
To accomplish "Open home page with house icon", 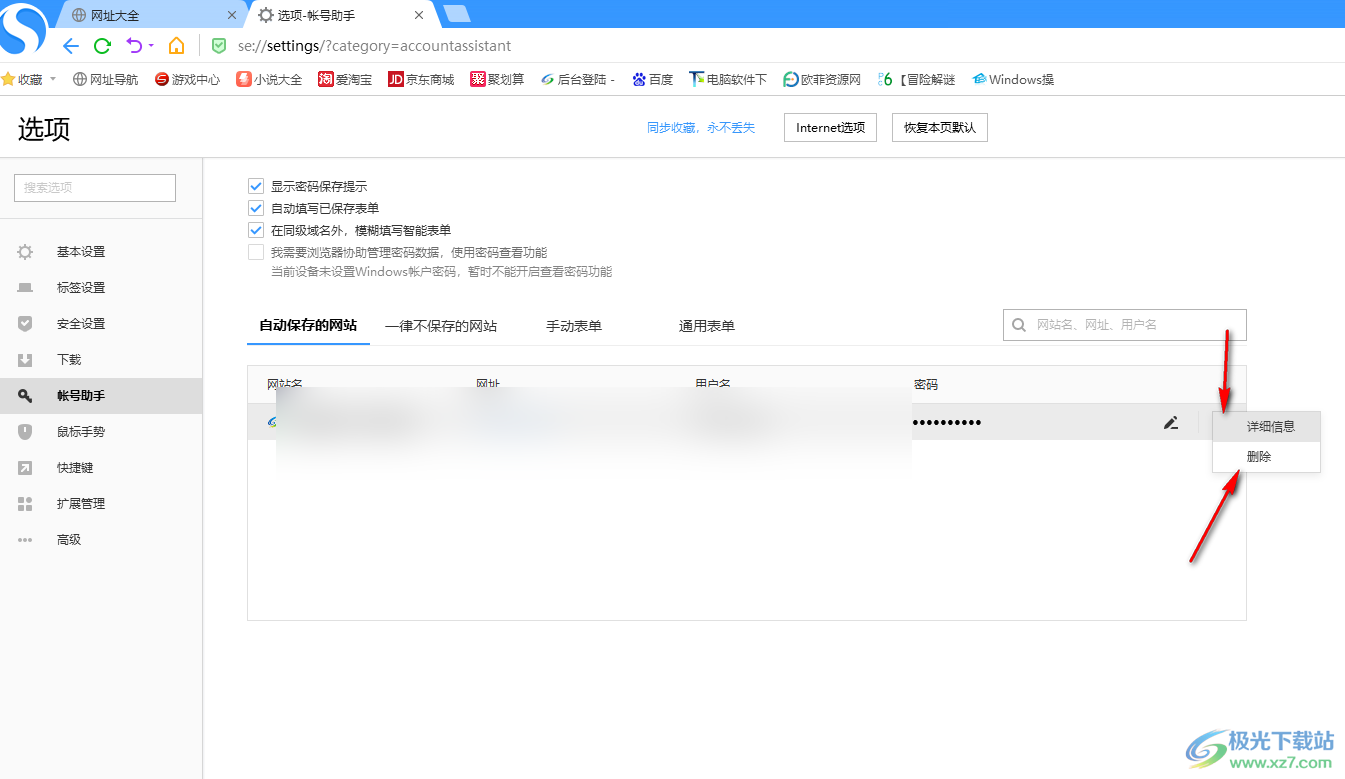I will pos(176,46).
